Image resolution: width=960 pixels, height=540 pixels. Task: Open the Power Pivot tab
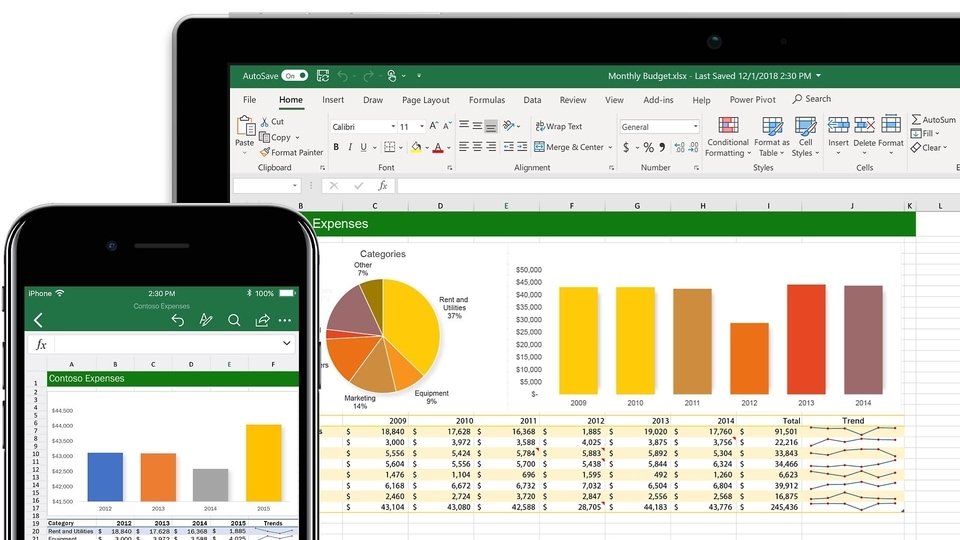pyautogui.click(x=752, y=100)
